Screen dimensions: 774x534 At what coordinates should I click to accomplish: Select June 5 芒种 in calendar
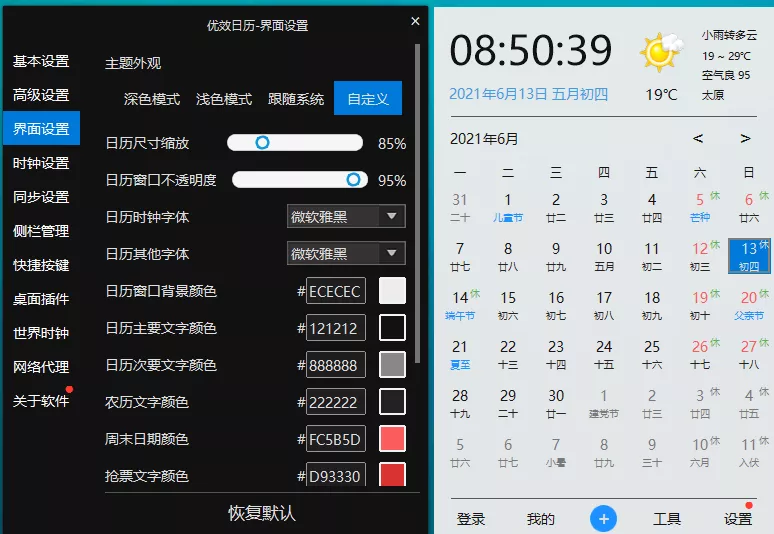pos(700,207)
